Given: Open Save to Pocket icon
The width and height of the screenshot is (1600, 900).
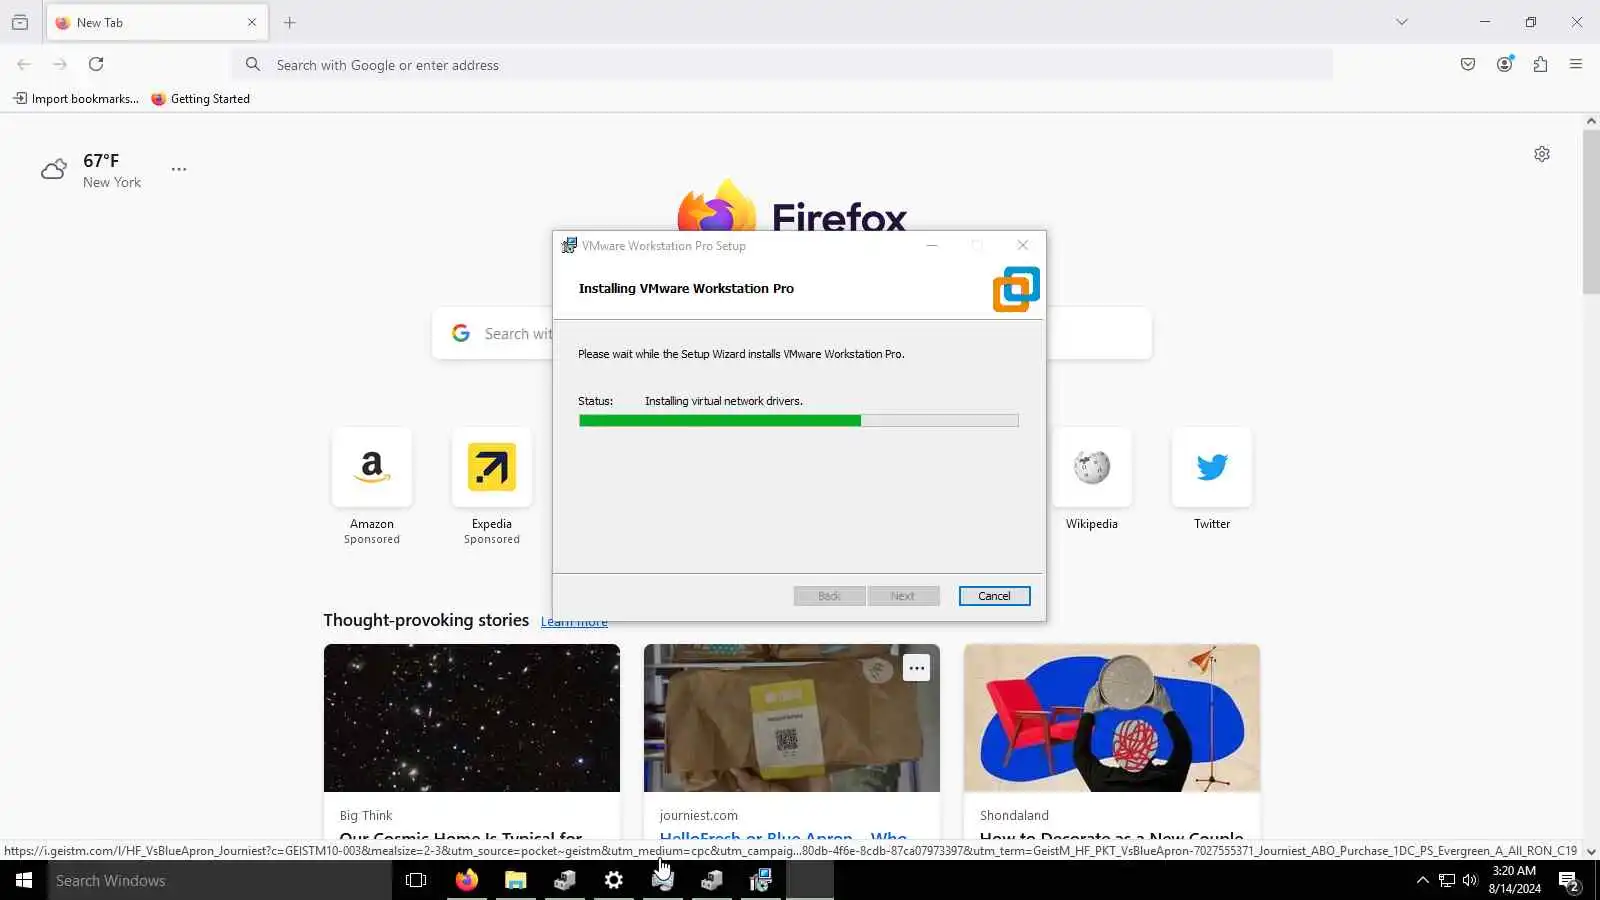Looking at the screenshot, I should (x=1468, y=64).
